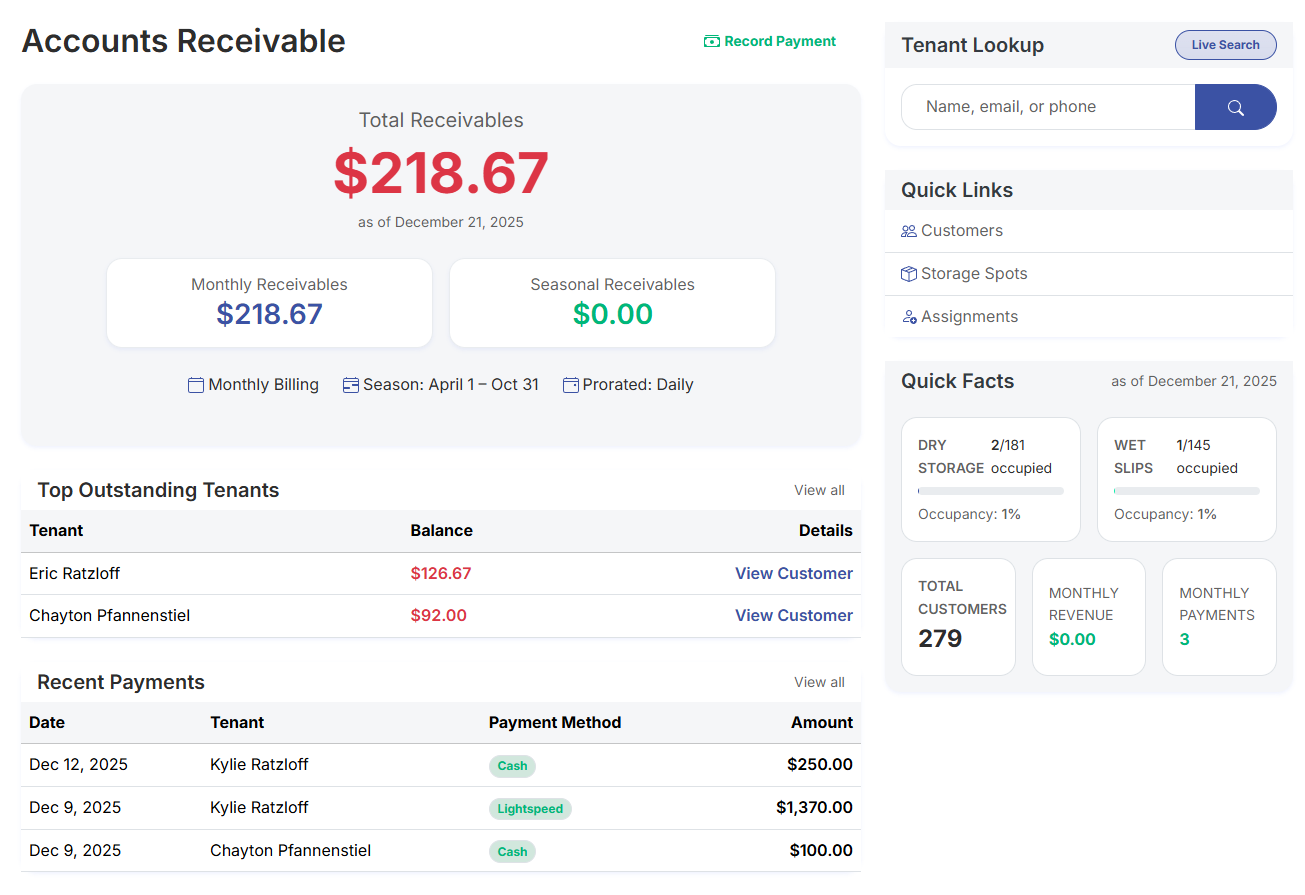Switch to the Quick Links panel

(957, 190)
